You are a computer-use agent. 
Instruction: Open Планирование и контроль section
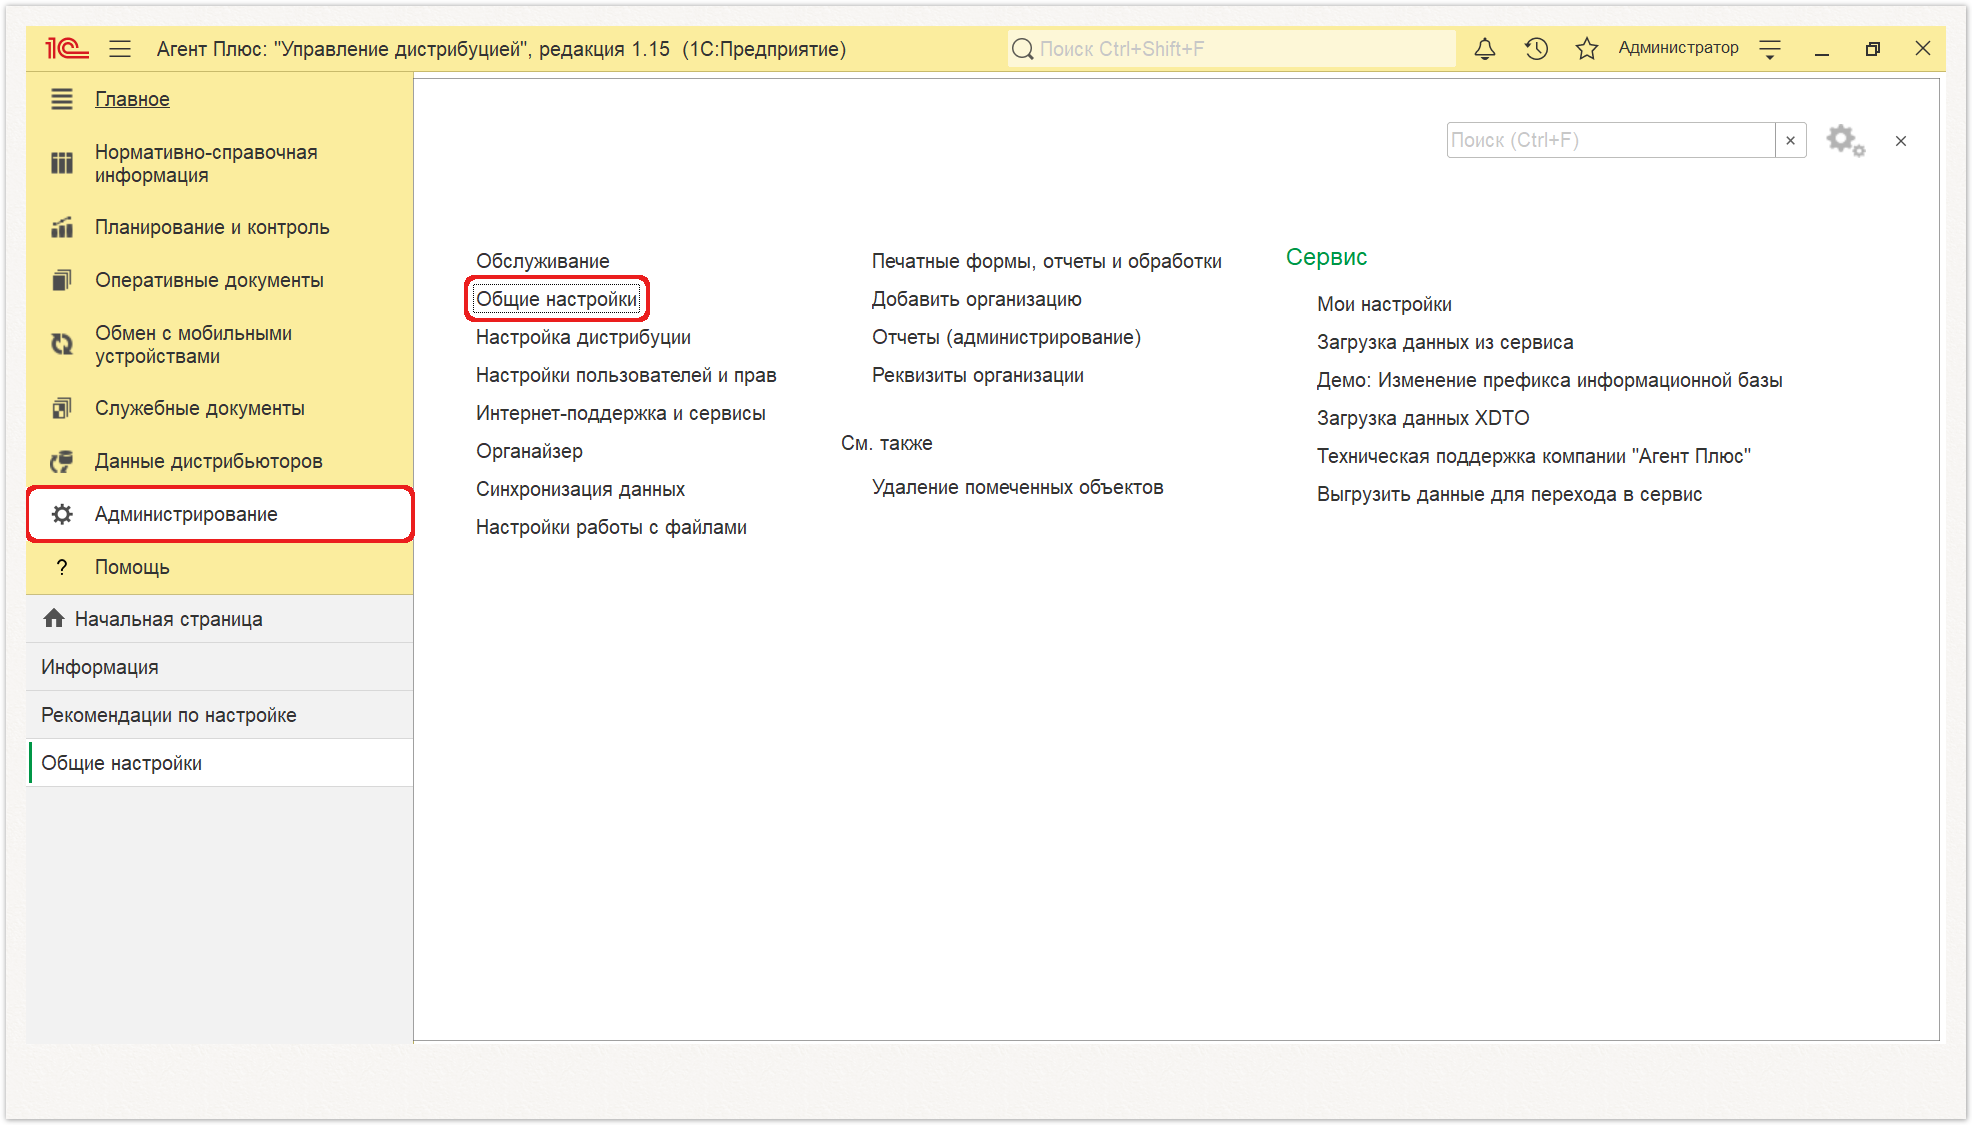[x=212, y=227]
